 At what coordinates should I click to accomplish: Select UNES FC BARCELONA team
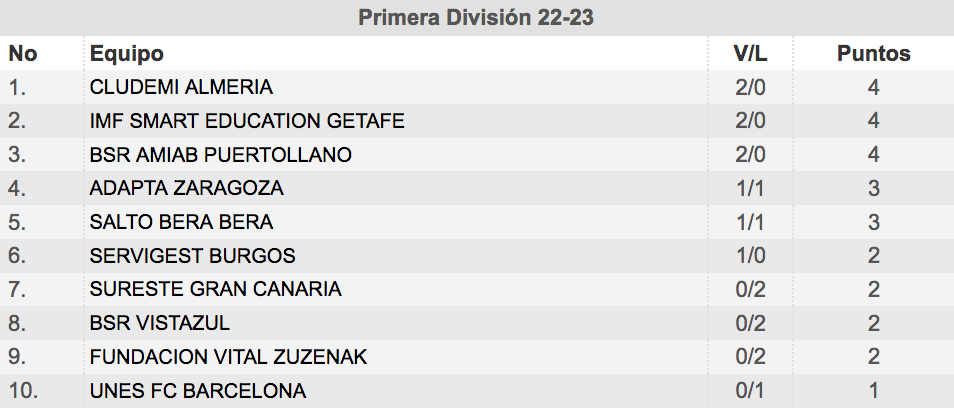point(198,391)
